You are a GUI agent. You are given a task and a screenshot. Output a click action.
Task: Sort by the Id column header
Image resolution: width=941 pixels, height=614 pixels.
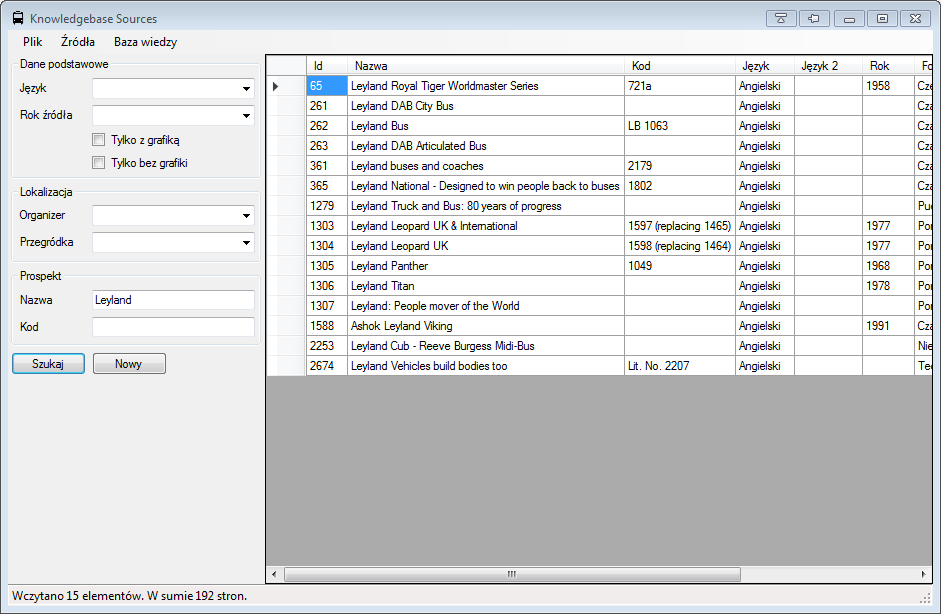[327, 65]
